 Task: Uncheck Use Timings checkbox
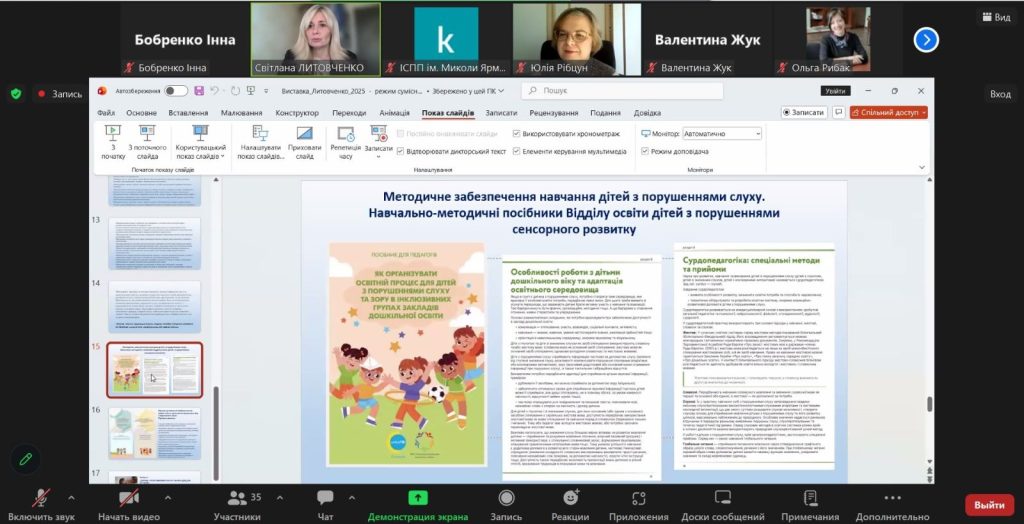[x=517, y=133]
